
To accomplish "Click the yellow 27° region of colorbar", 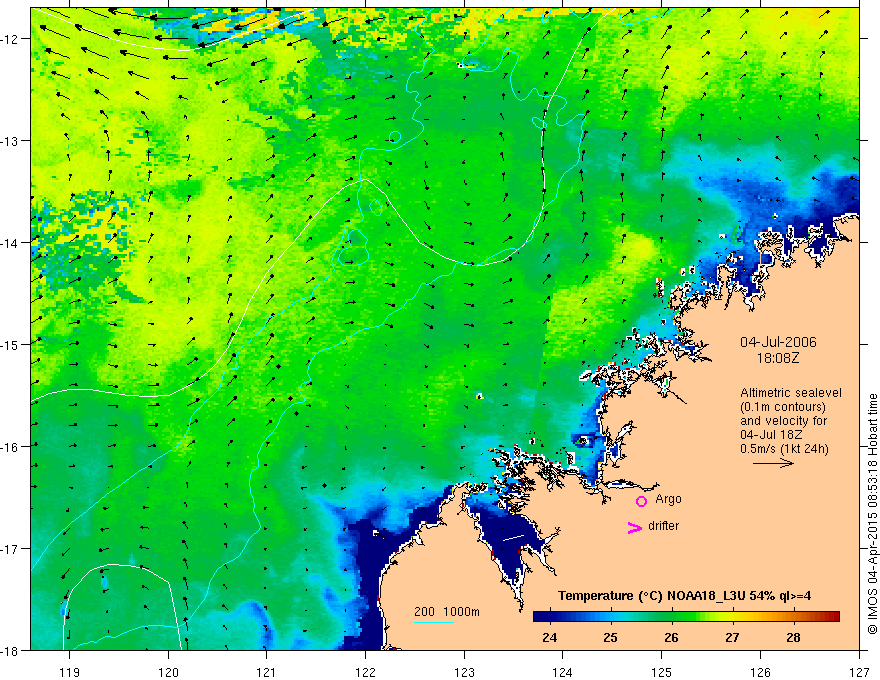I will [732, 617].
